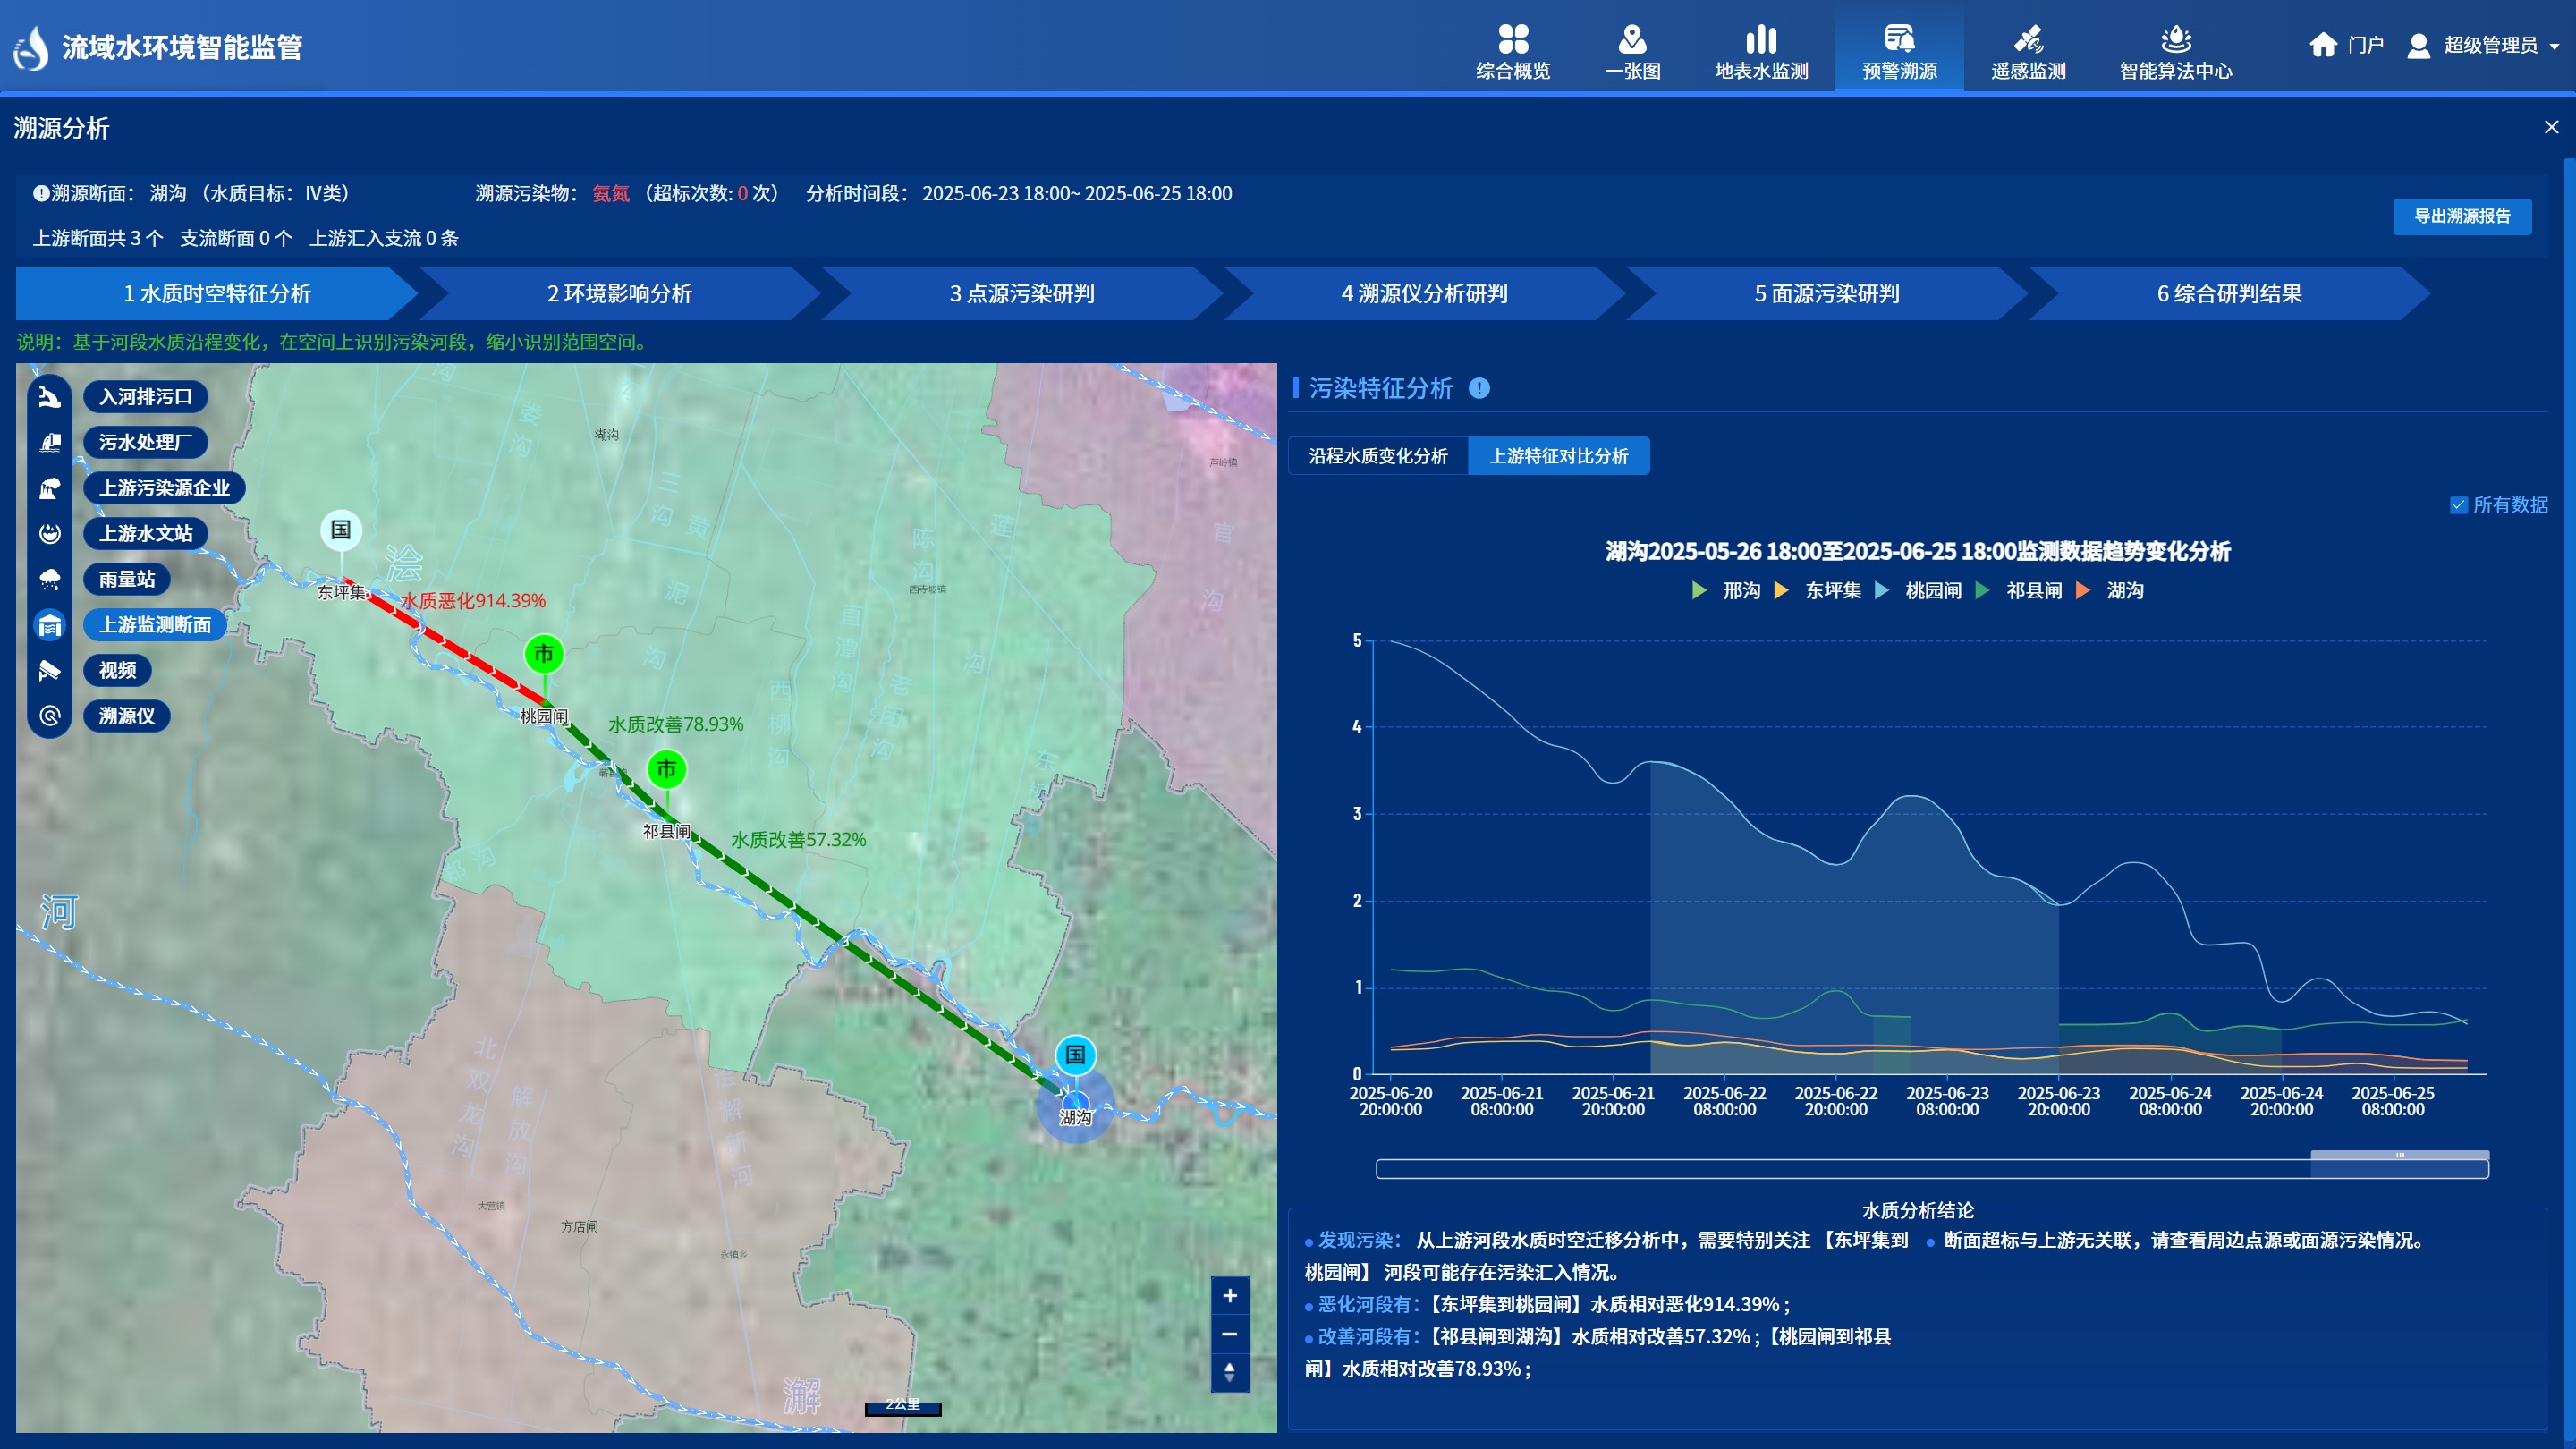Click the chart time range slider handle

click(2398, 1156)
